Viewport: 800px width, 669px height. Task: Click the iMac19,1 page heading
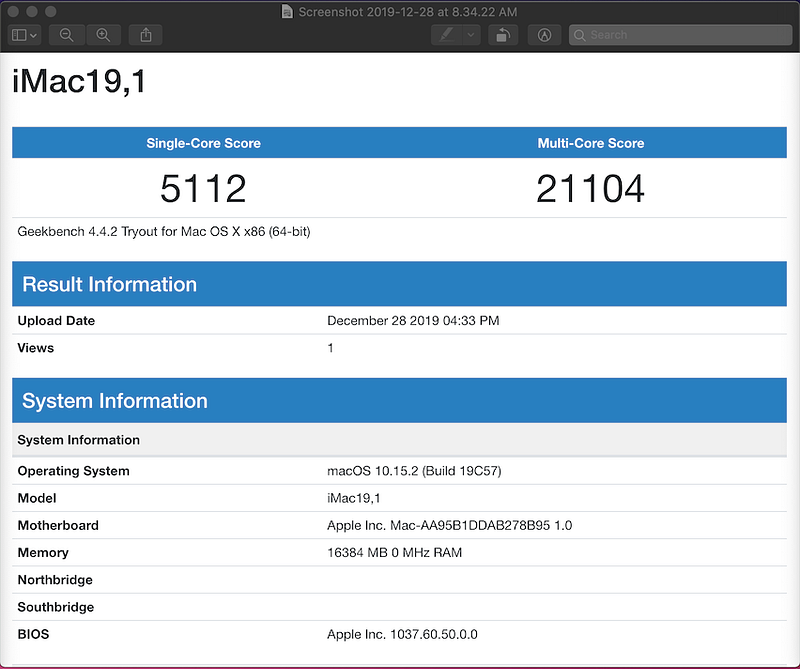79,82
